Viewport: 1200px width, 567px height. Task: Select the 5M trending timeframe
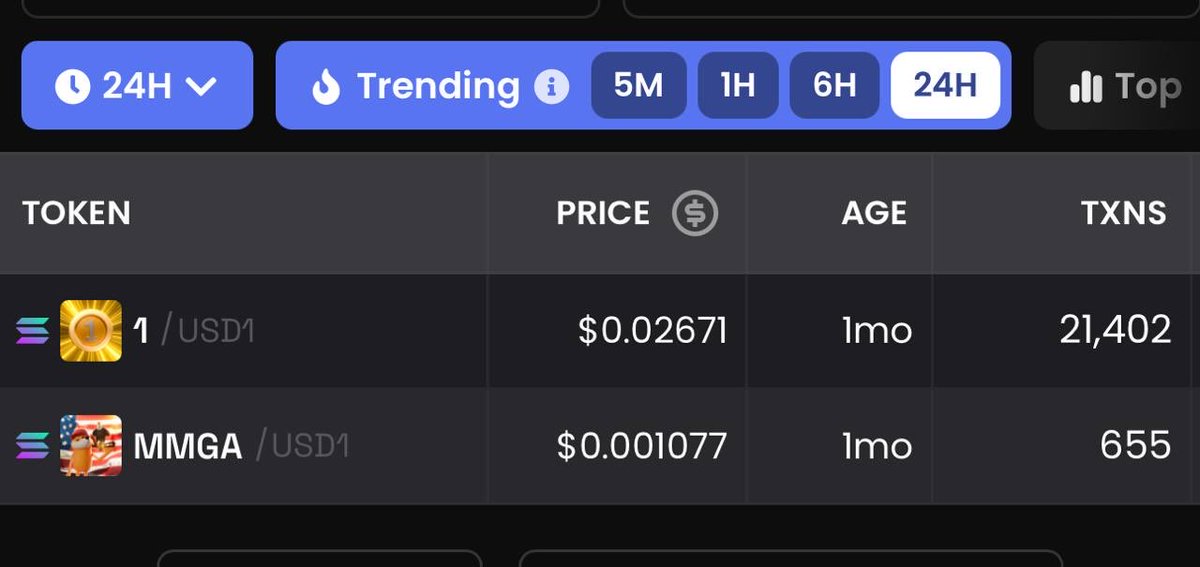pos(638,86)
